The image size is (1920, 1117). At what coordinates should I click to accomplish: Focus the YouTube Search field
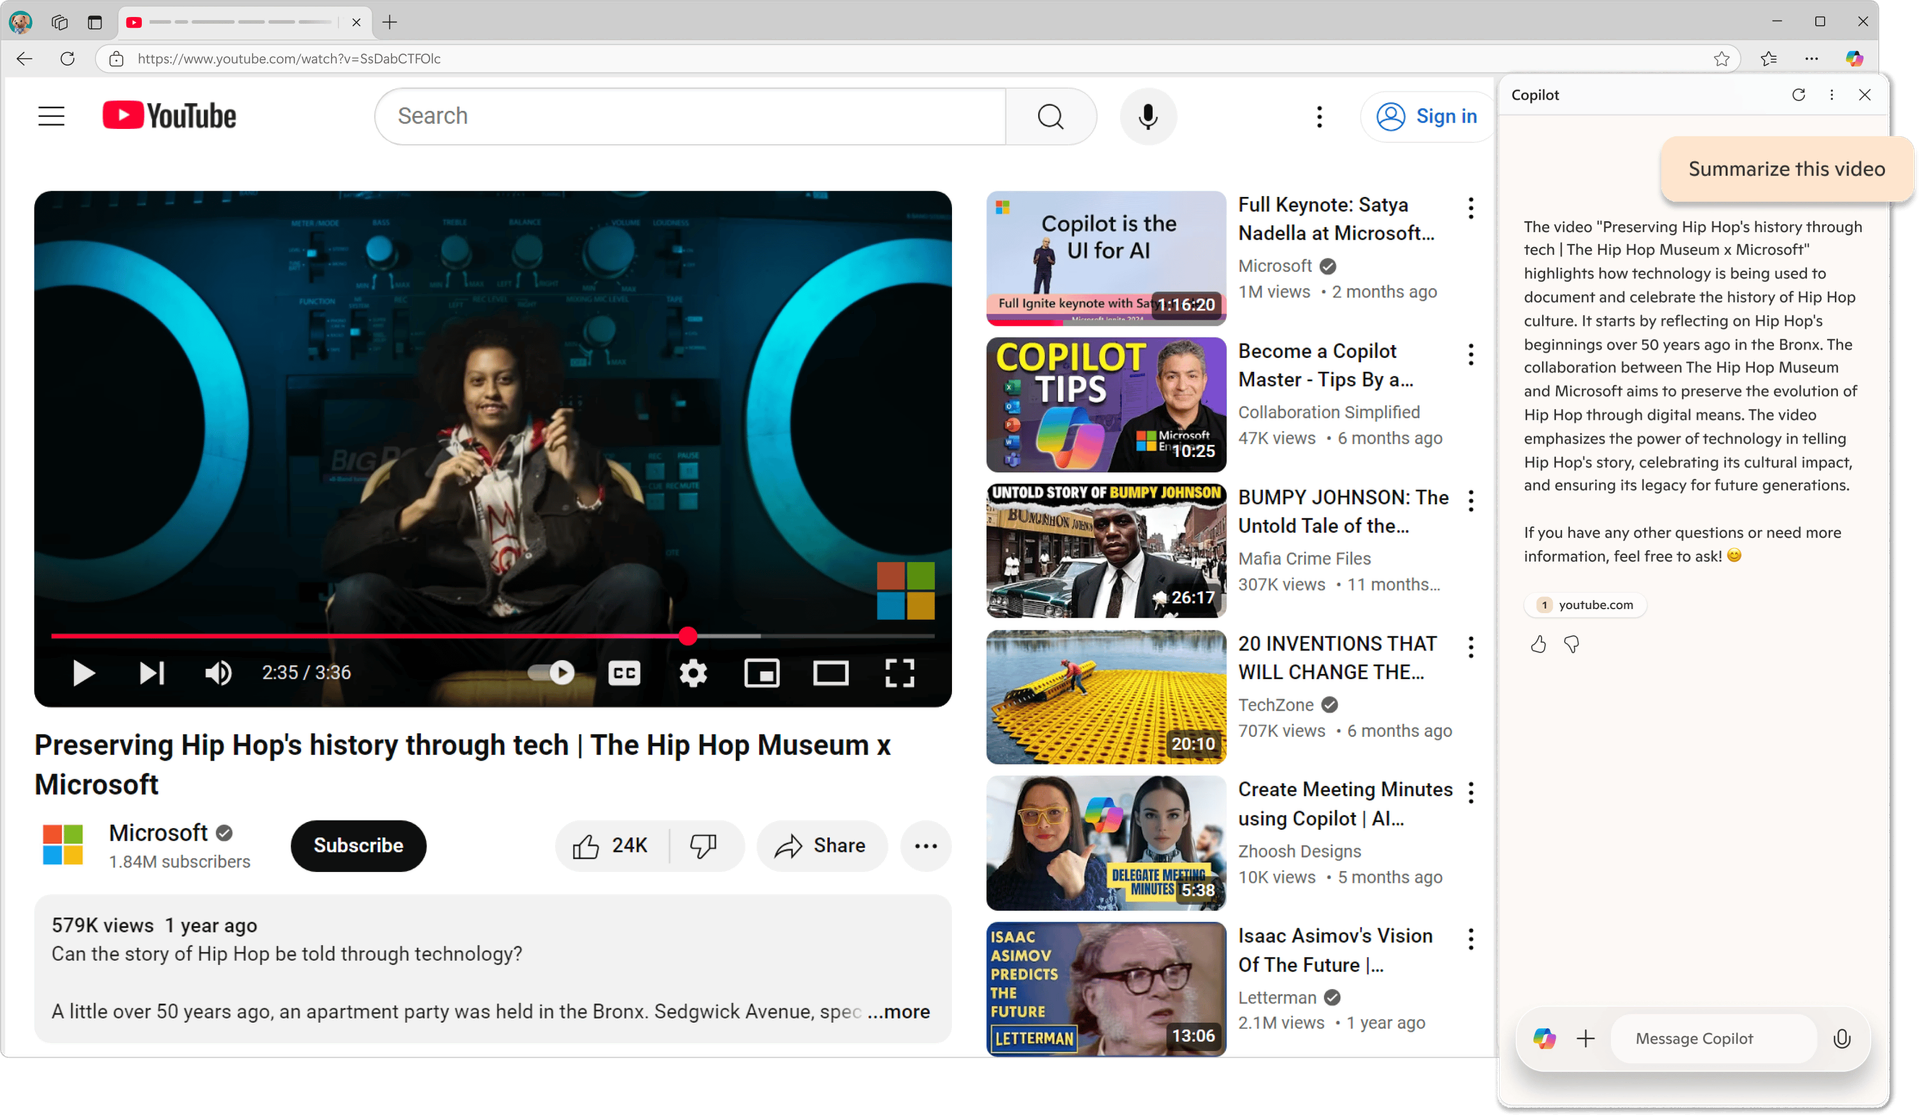click(690, 116)
